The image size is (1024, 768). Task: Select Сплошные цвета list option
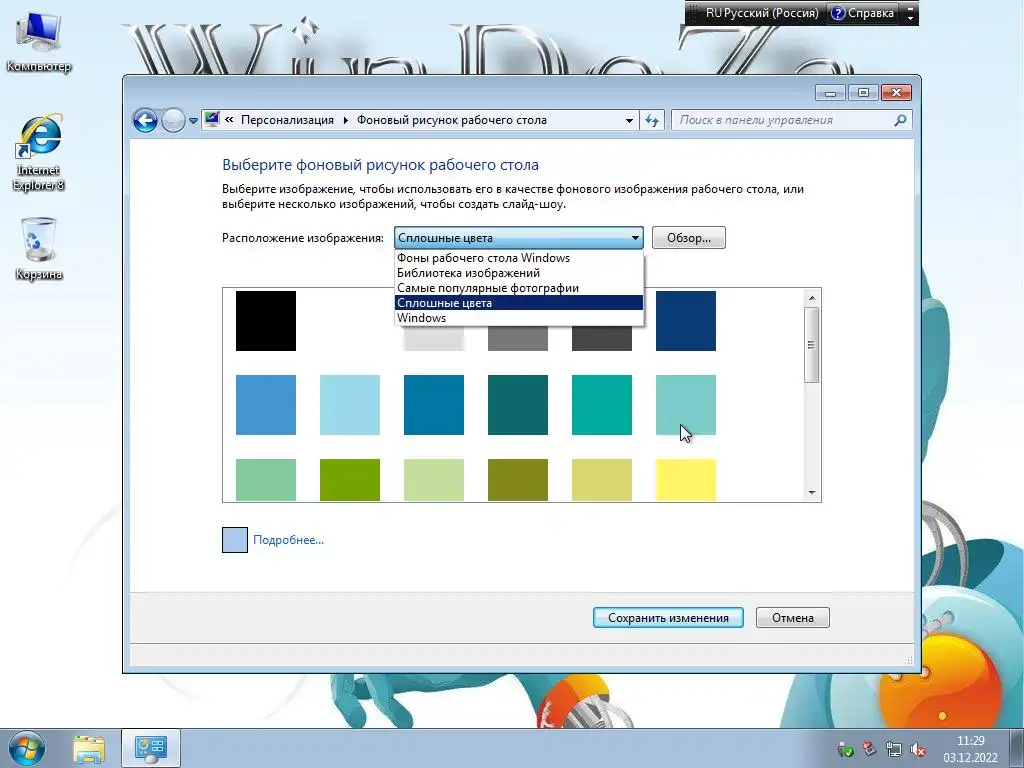(x=519, y=303)
